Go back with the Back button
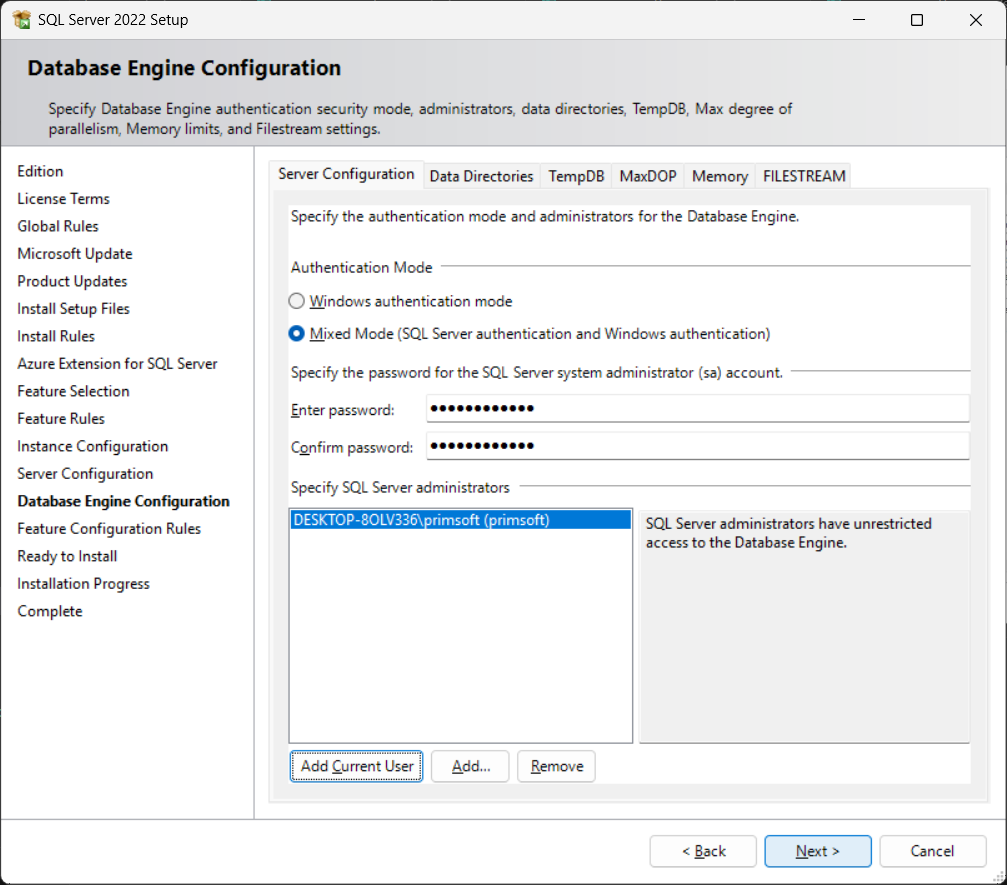 (703, 851)
